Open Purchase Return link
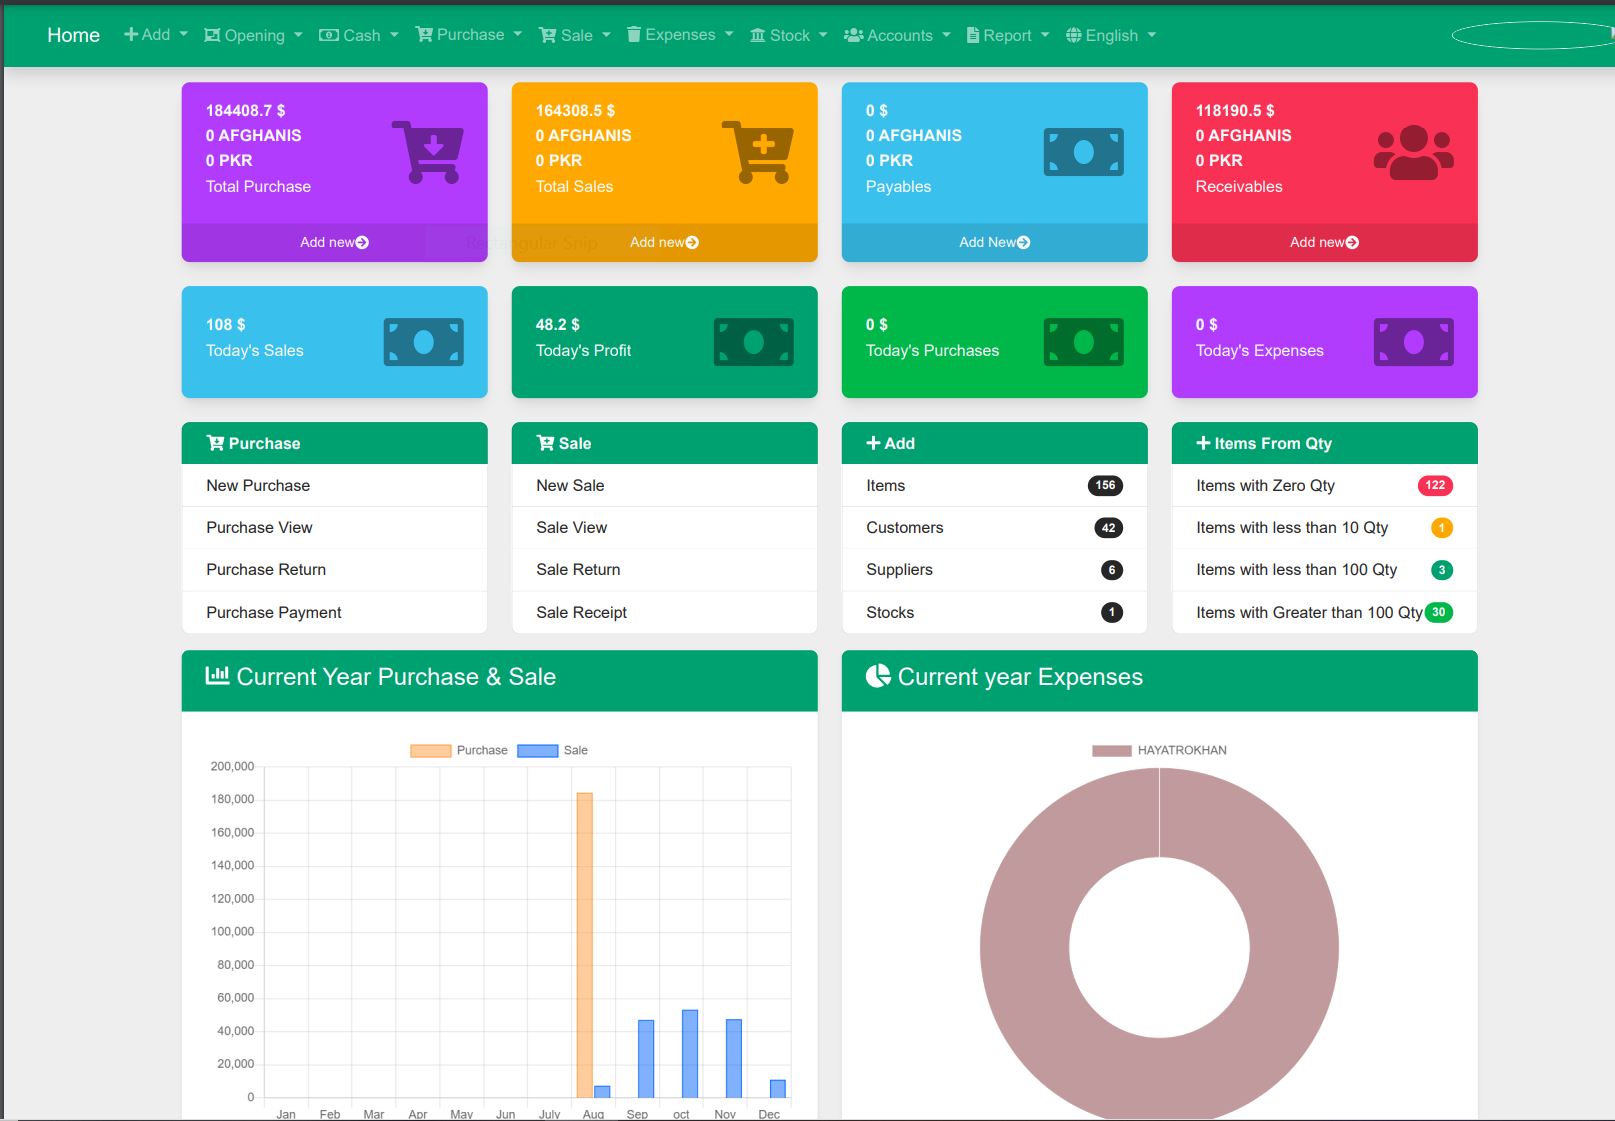 click(334, 569)
